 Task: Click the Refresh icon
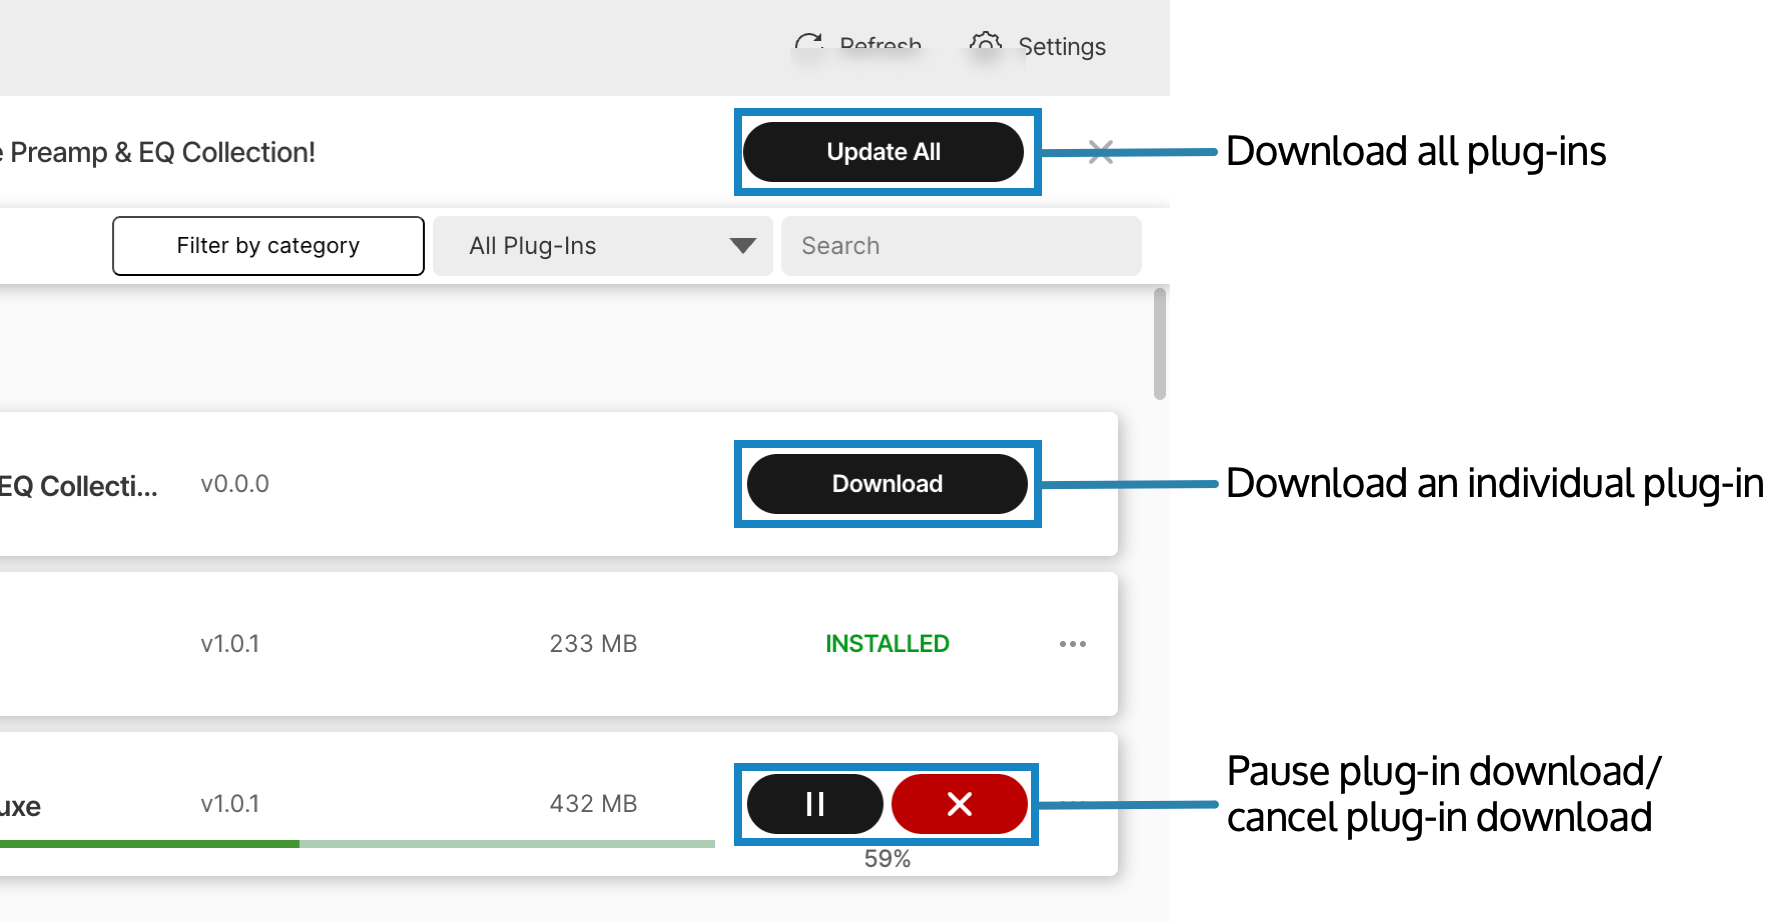click(808, 44)
